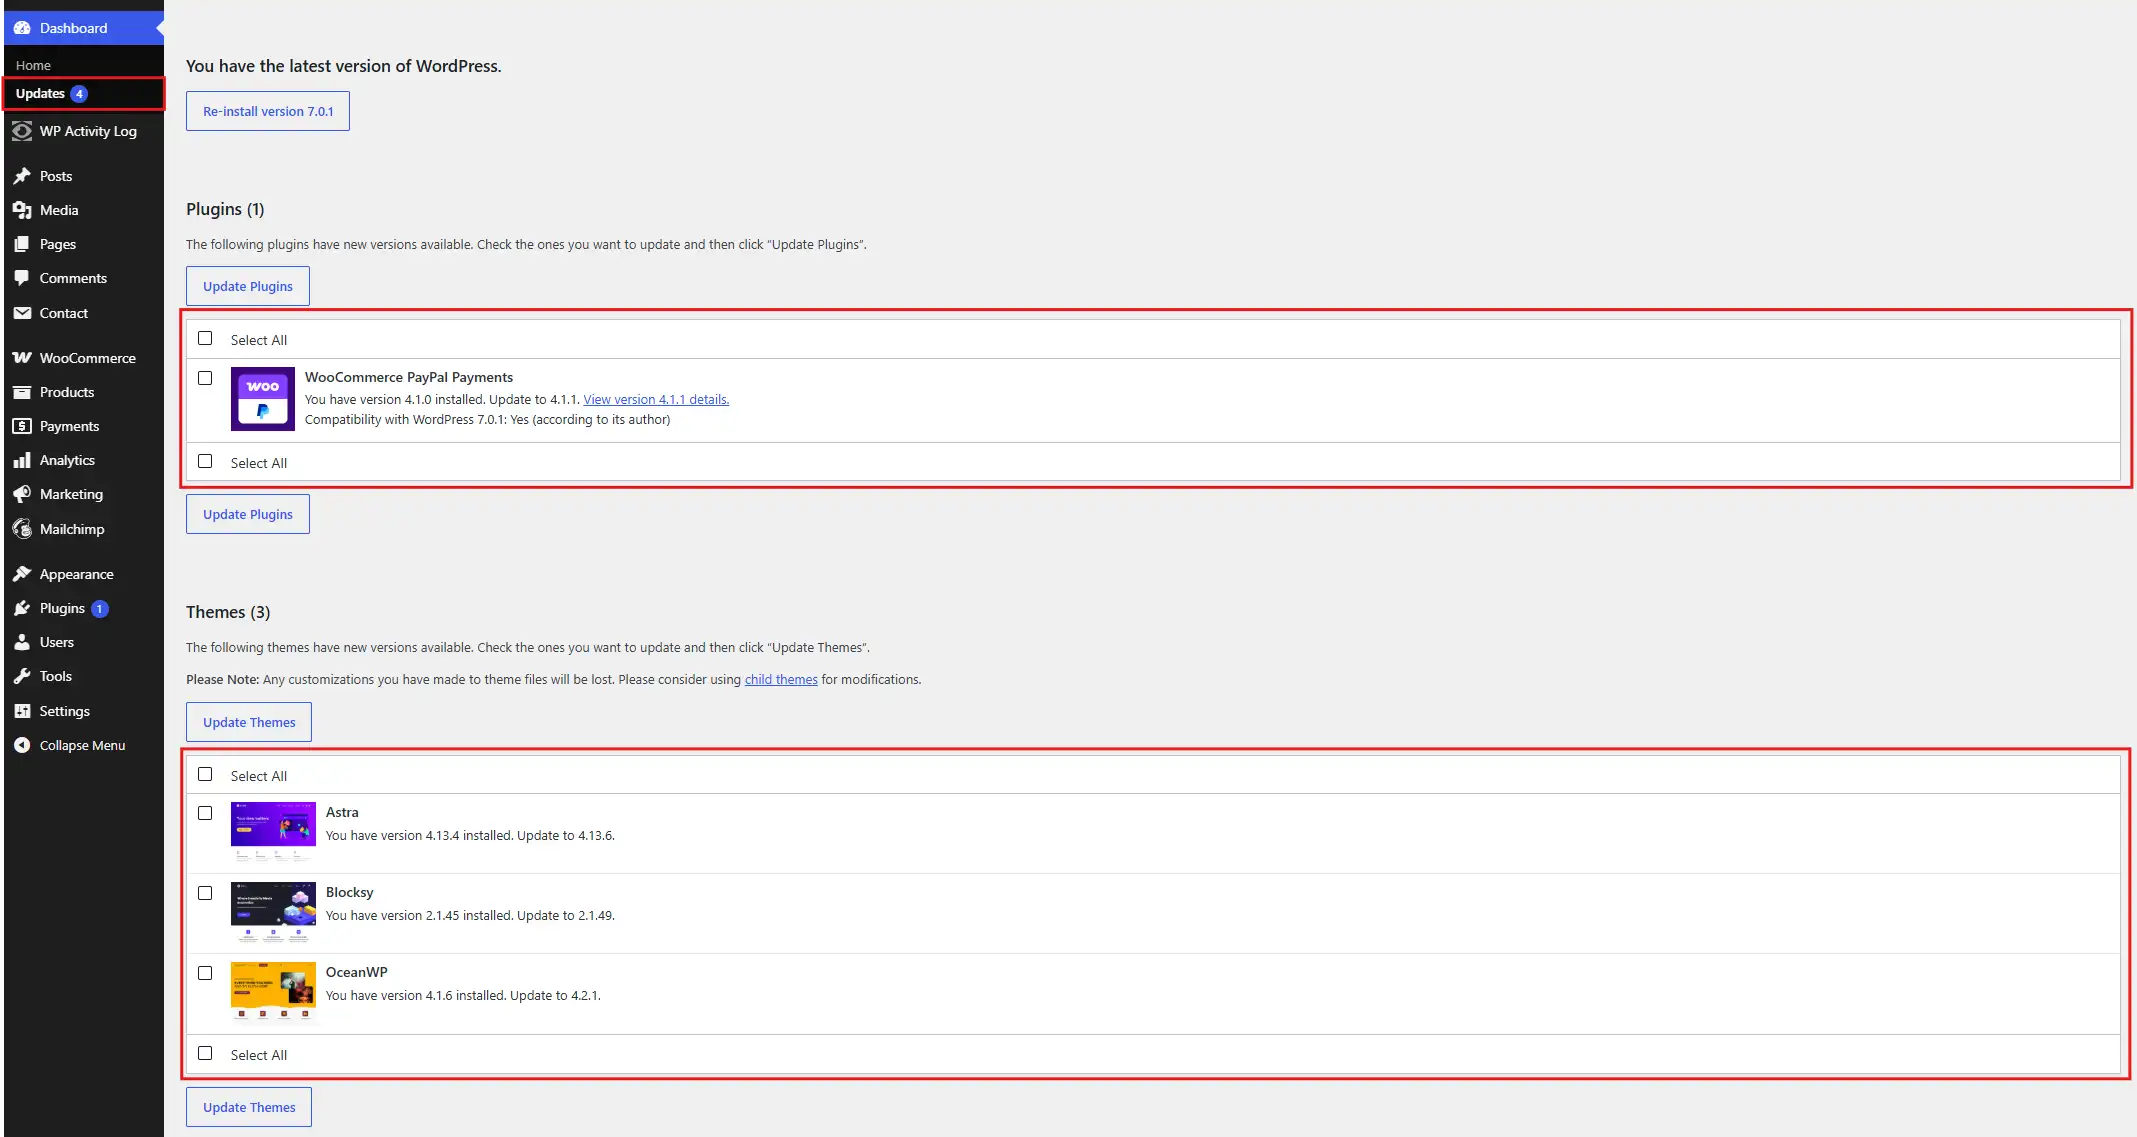
Task: Open the Home submenu item
Action: [x=33, y=65]
